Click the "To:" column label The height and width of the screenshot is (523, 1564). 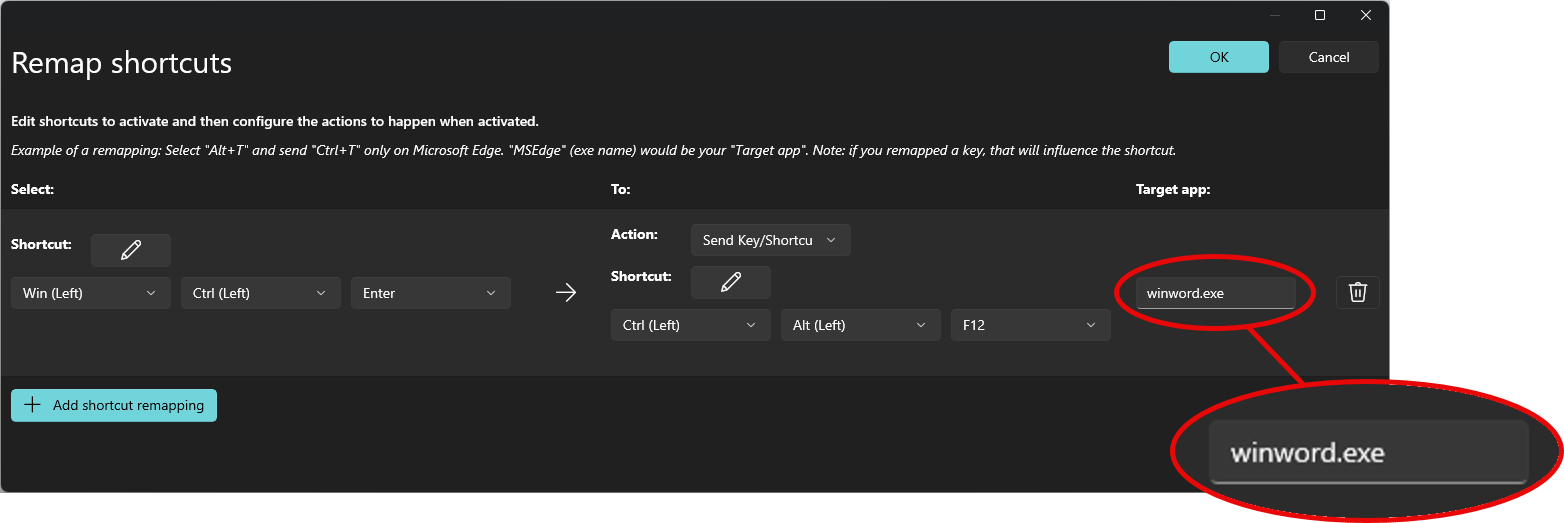pyautogui.click(x=621, y=188)
